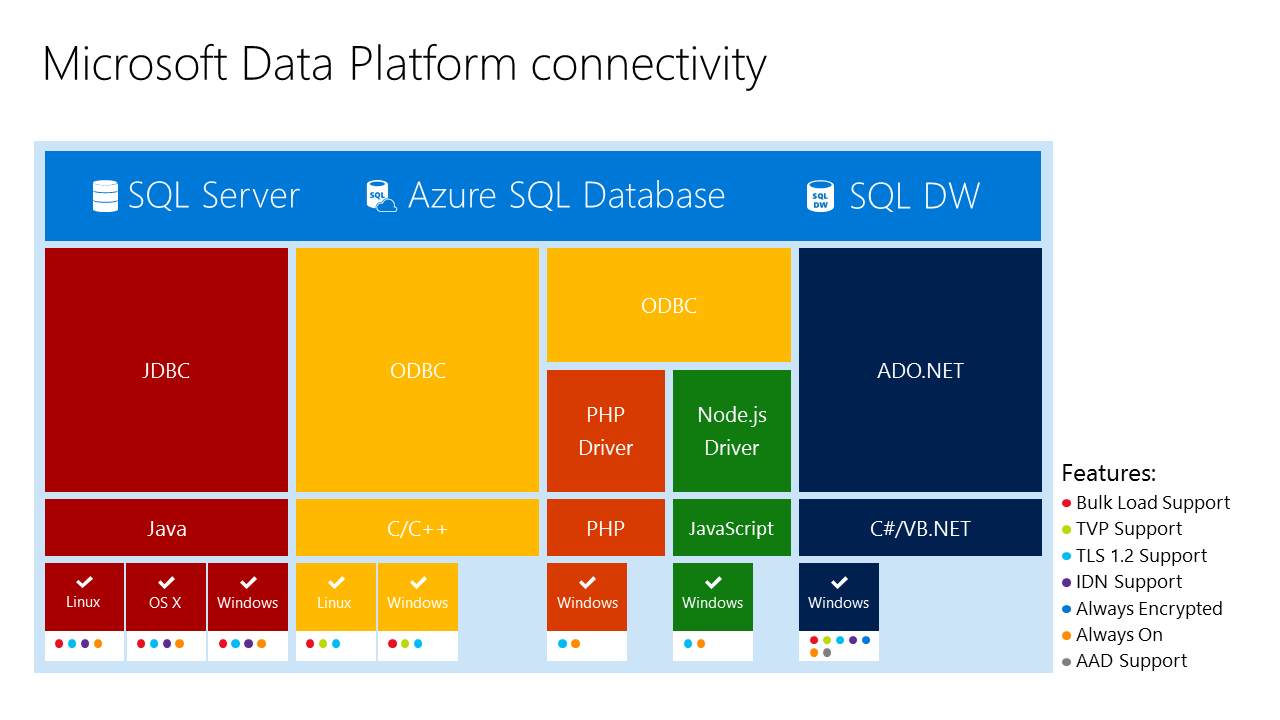Click the red Bulk Load Support legend dot
This screenshot has width=1280, height=720.
tap(1067, 503)
